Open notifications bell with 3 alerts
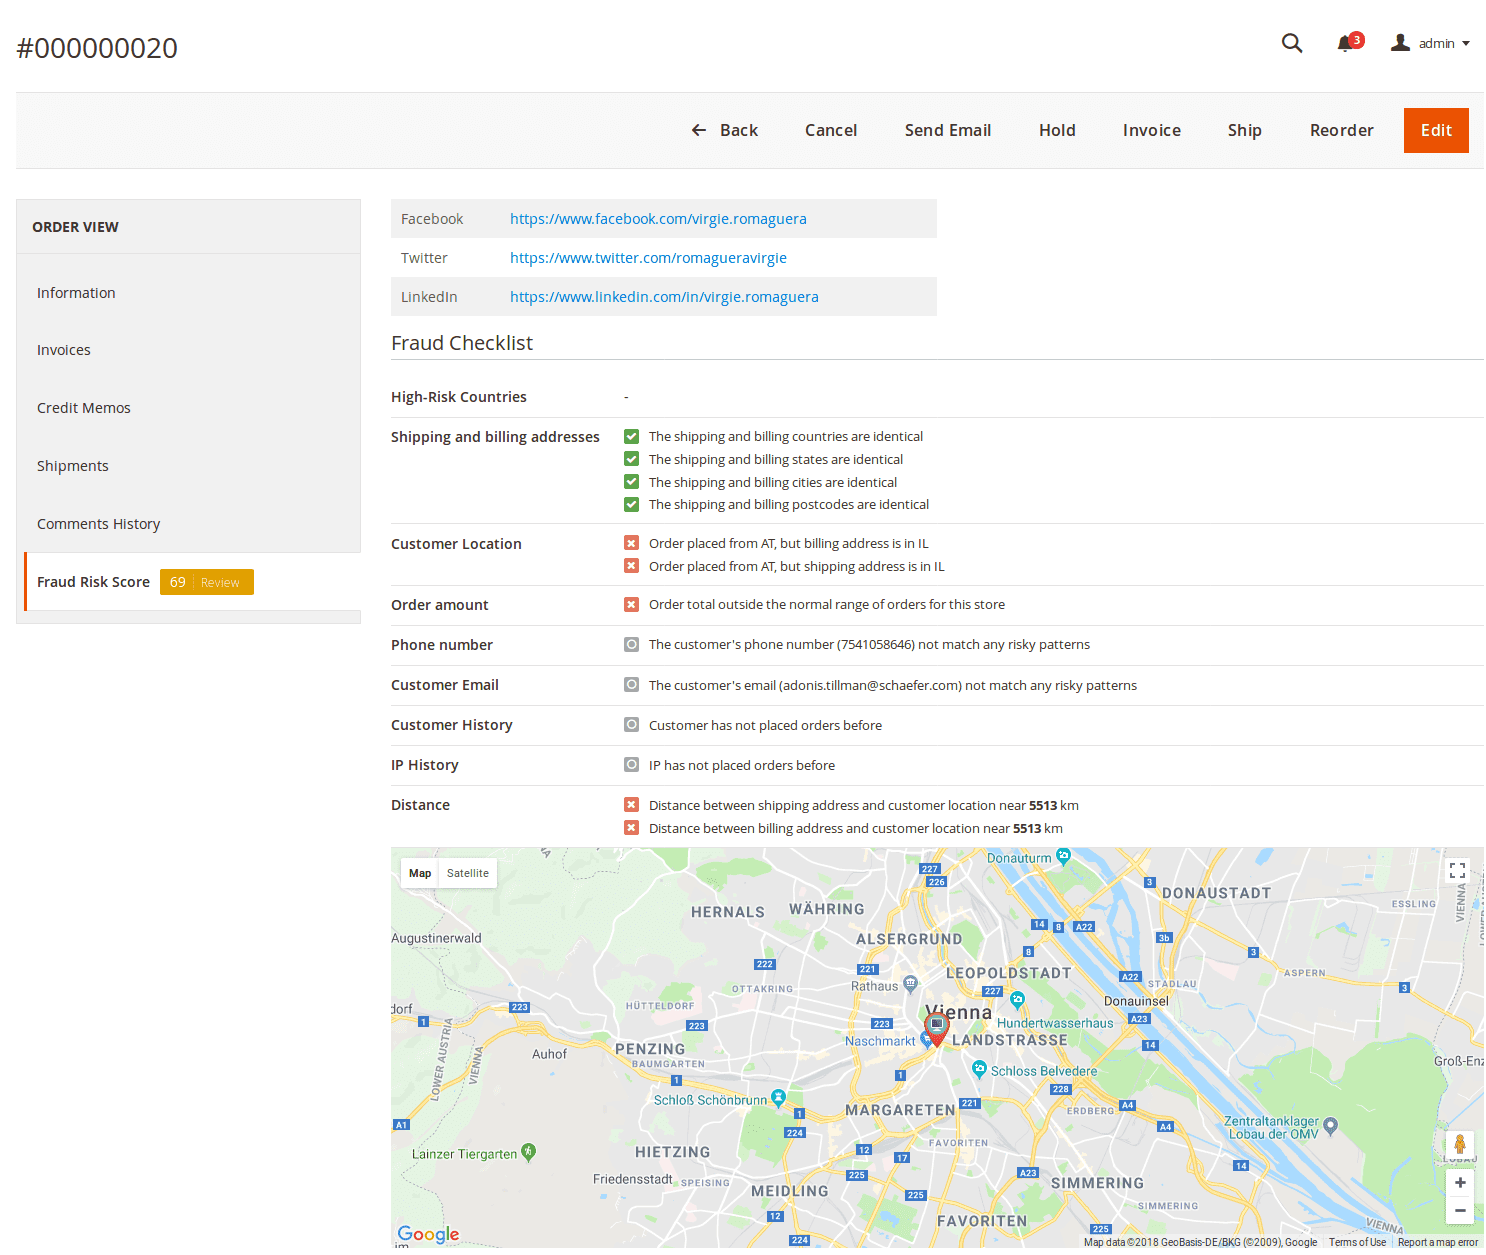Image resolution: width=1486 pixels, height=1255 pixels. tap(1347, 43)
